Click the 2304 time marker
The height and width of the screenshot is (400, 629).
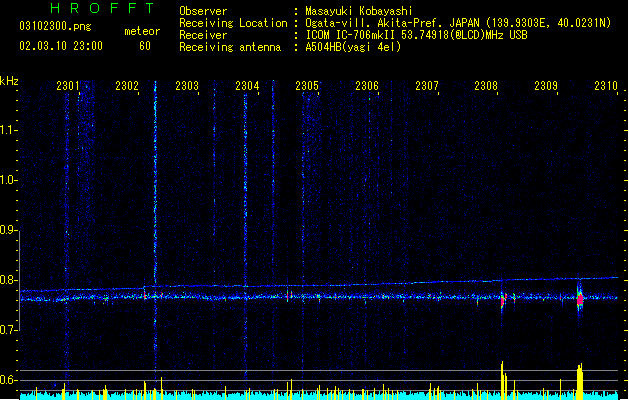[x=247, y=86]
